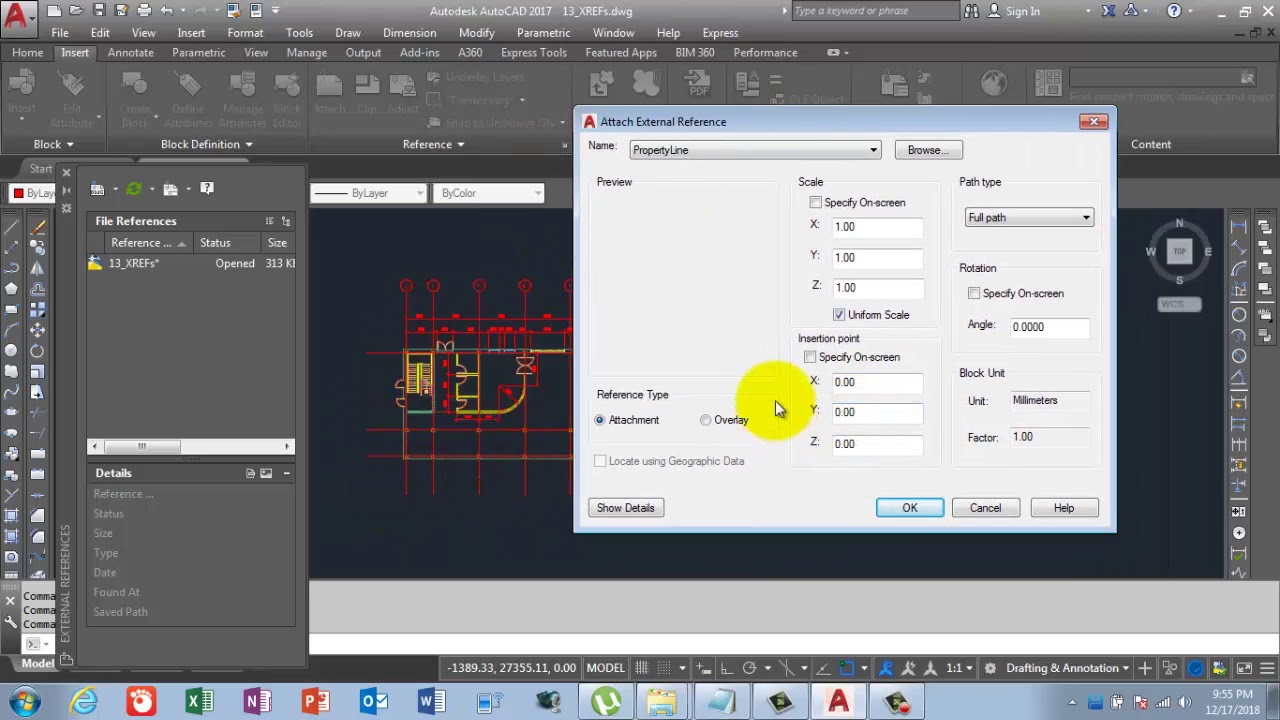1280x720 pixels.
Task: Click the InfoCenter search binoculars icon
Action: 972,11
